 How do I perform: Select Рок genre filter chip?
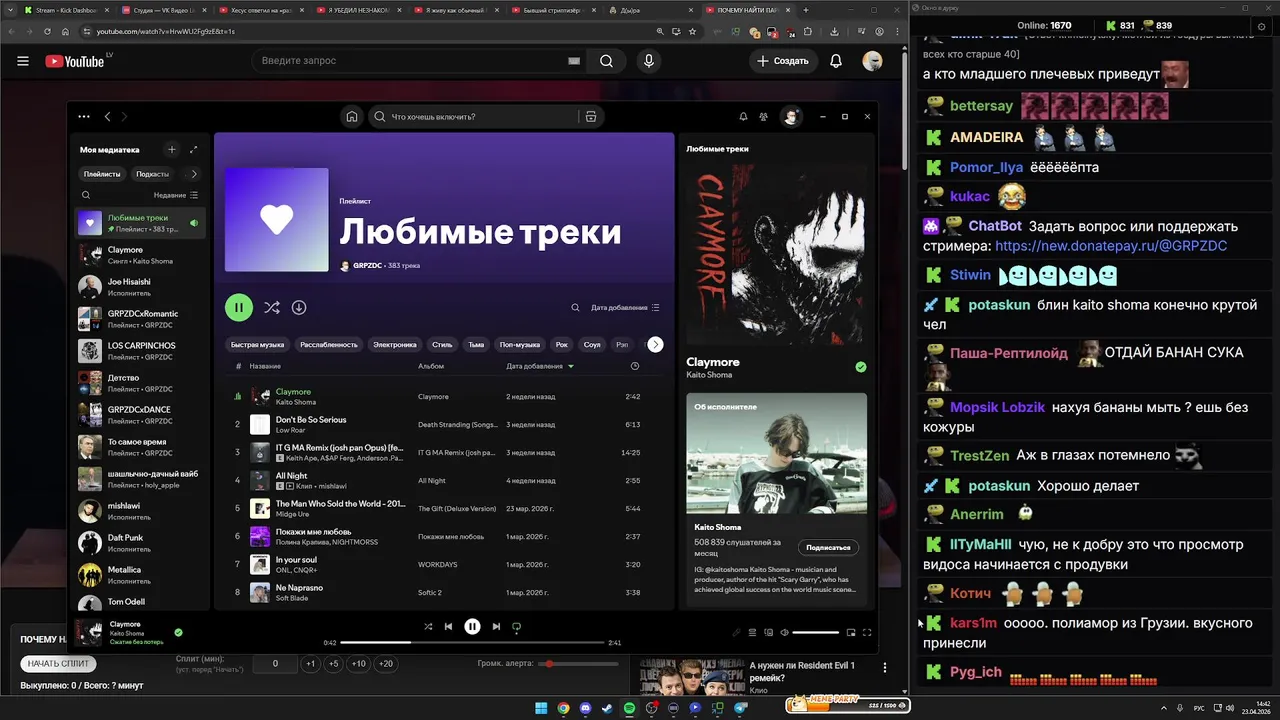(562, 344)
